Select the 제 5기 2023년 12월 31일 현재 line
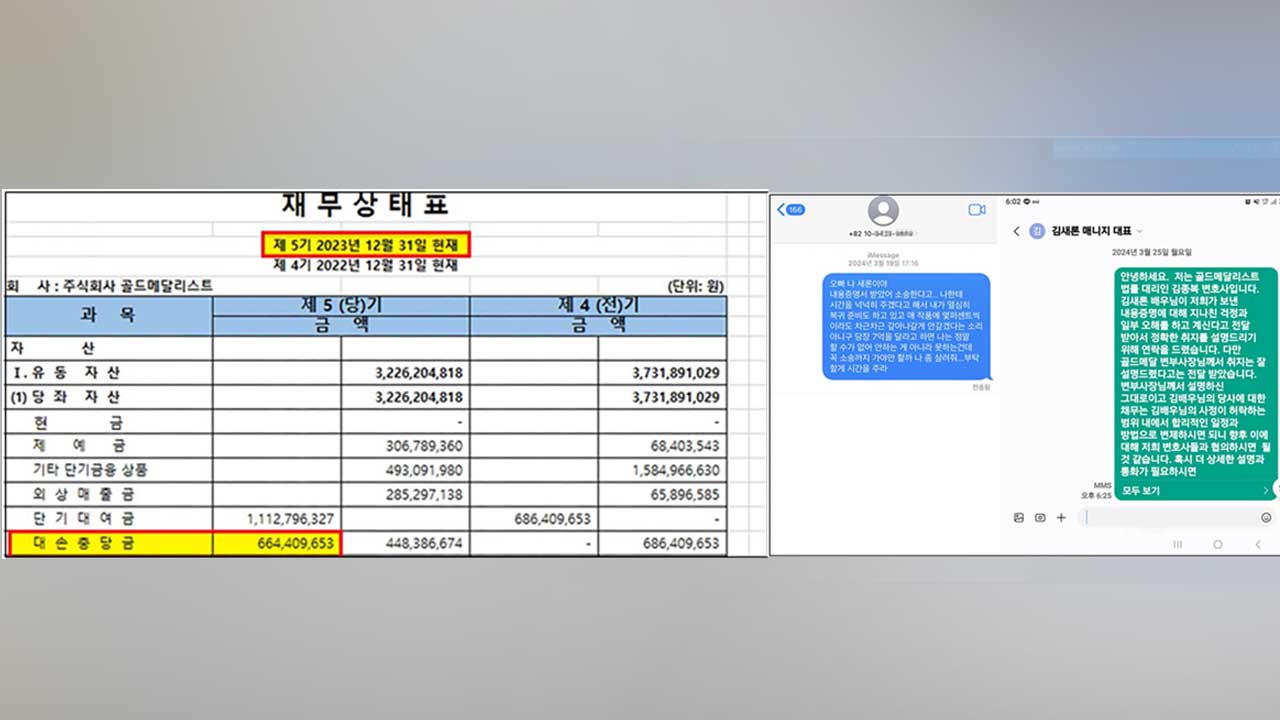The width and height of the screenshot is (1280, 720). tap(365, 244)
